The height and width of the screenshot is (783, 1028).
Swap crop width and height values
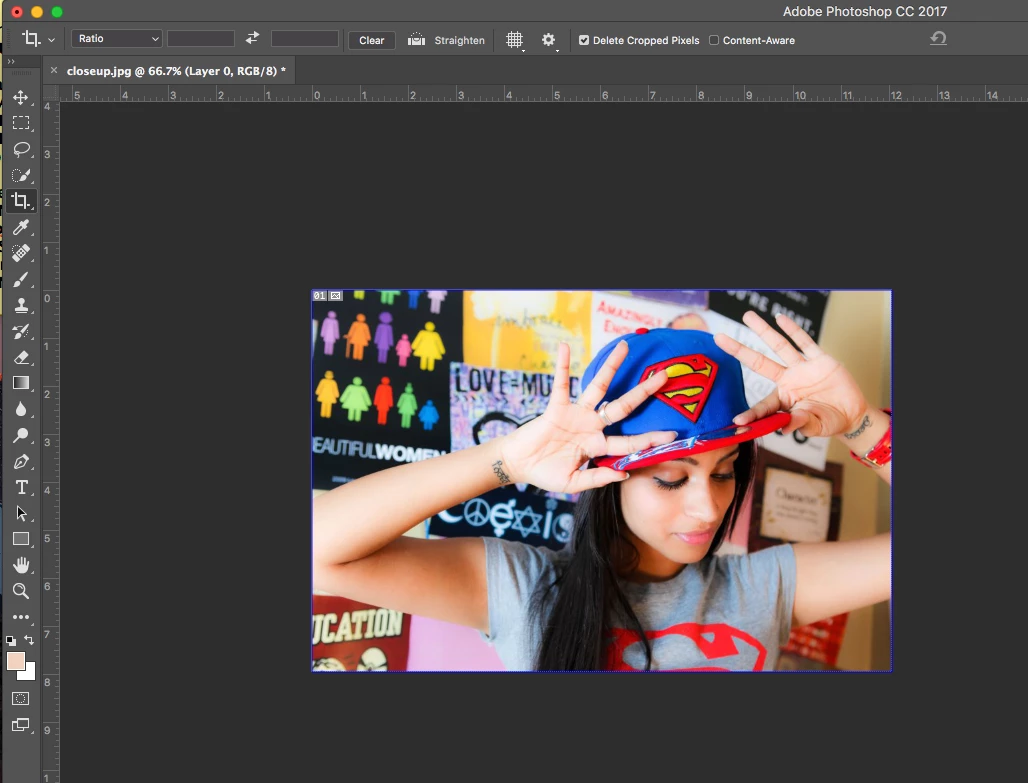point(252,39)
